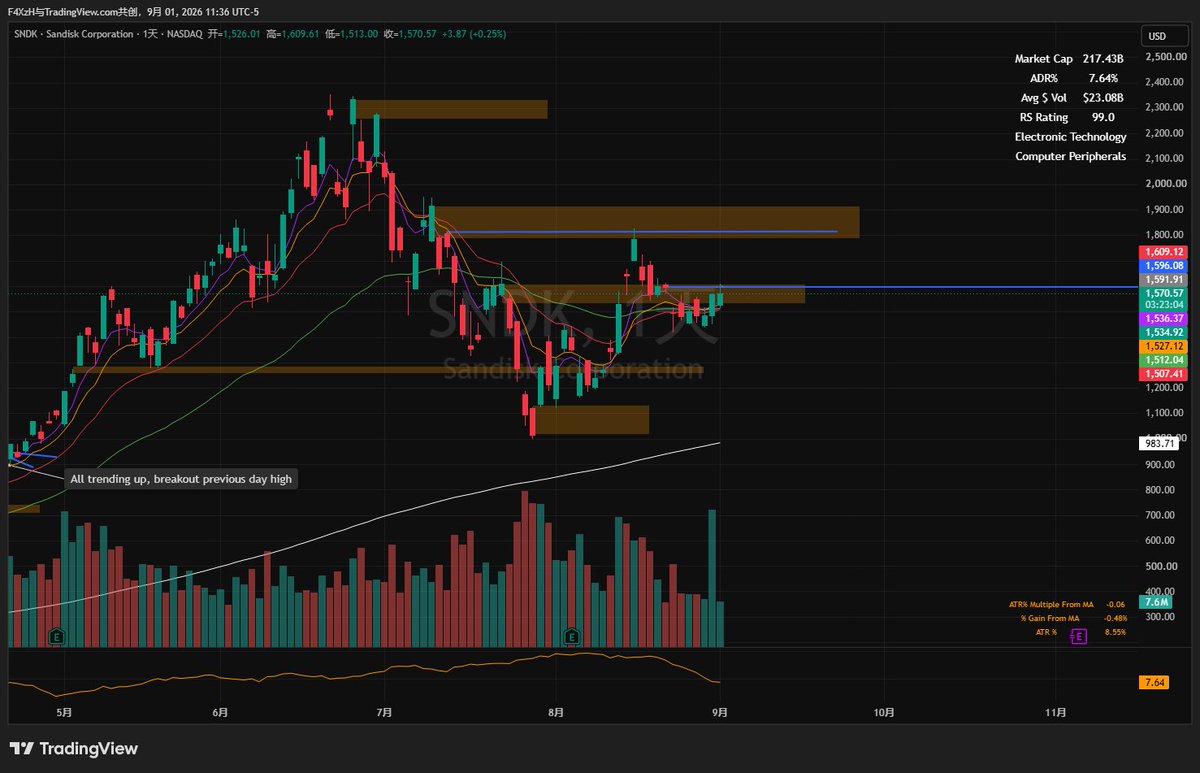Viewport: 1200px width, 773px height.
Task: Click the 10月 date on the time axis
Action: point(883,713)
